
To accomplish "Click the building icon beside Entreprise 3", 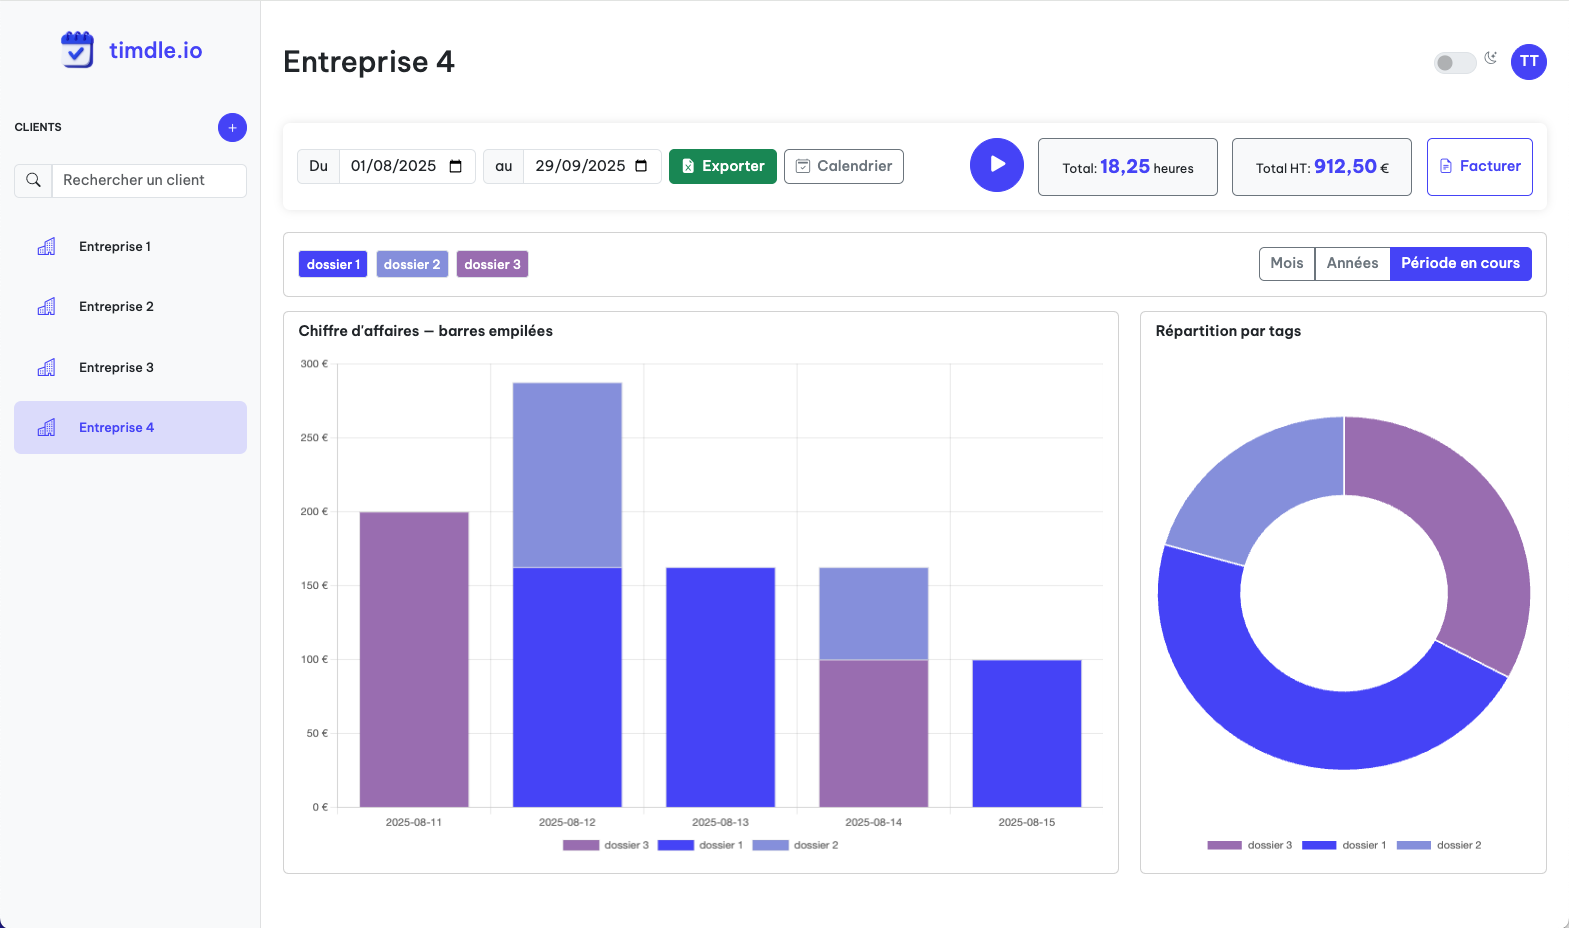I will (46, 368).
